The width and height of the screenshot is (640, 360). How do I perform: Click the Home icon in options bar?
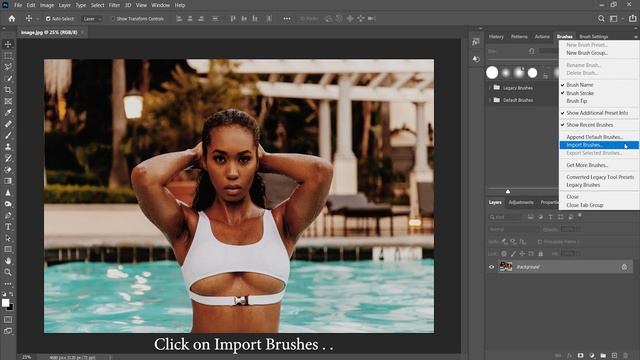tap(12, 19)
